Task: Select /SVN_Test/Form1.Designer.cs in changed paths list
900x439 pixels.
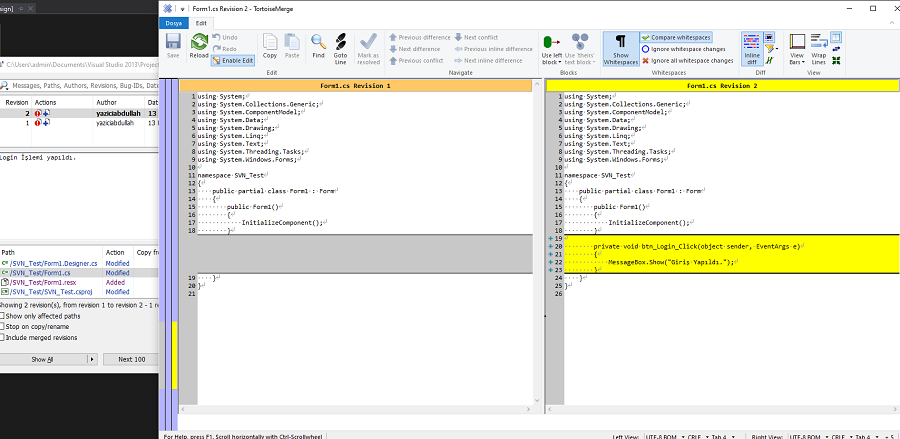Action: (x=52, y=263)
